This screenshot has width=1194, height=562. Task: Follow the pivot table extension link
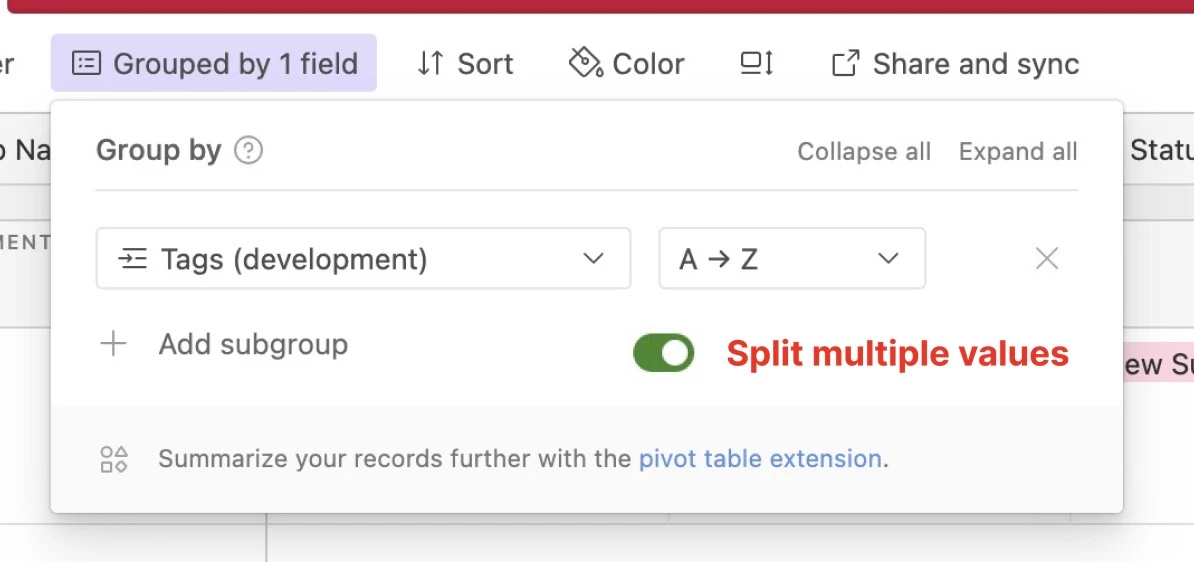click(x=760, y=458)
